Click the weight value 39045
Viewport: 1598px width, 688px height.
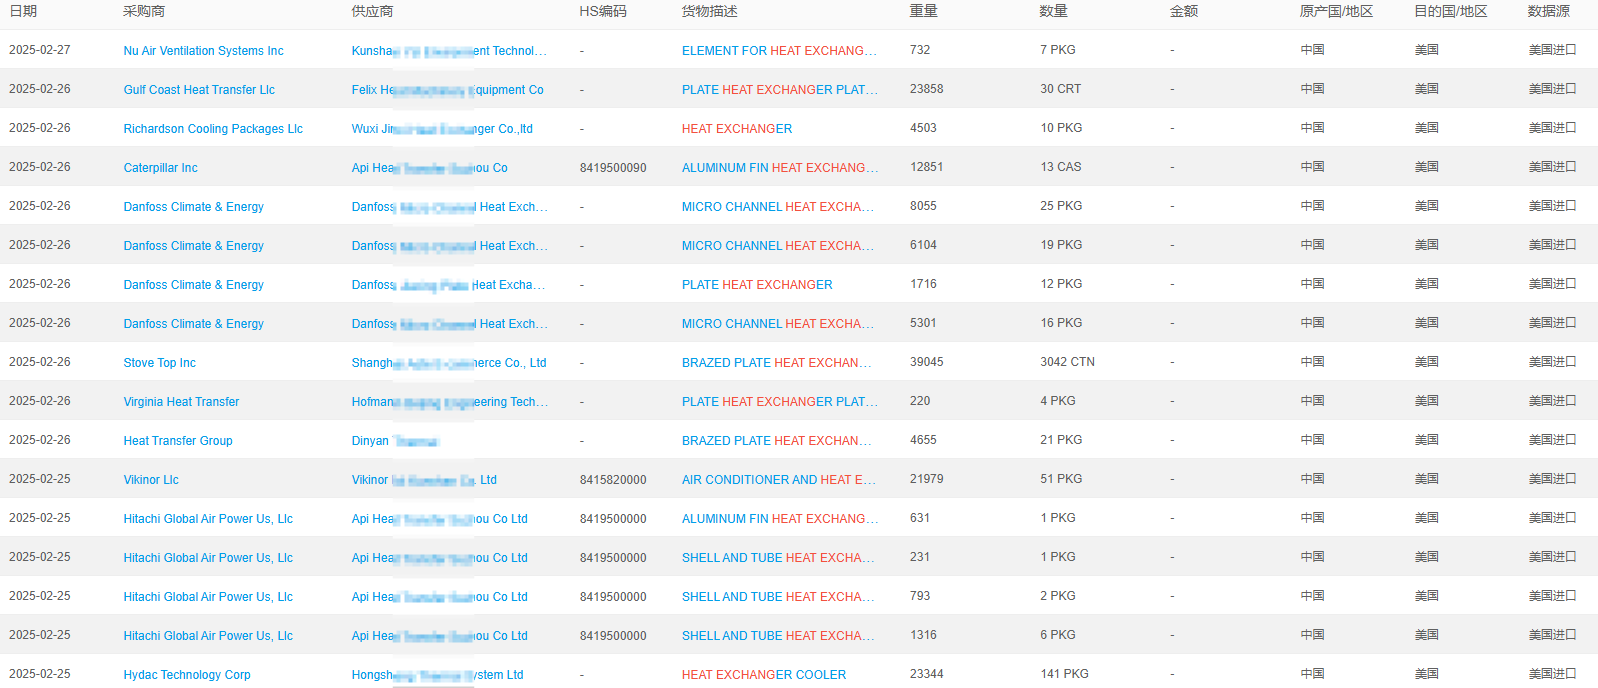[x=927, y=362]
